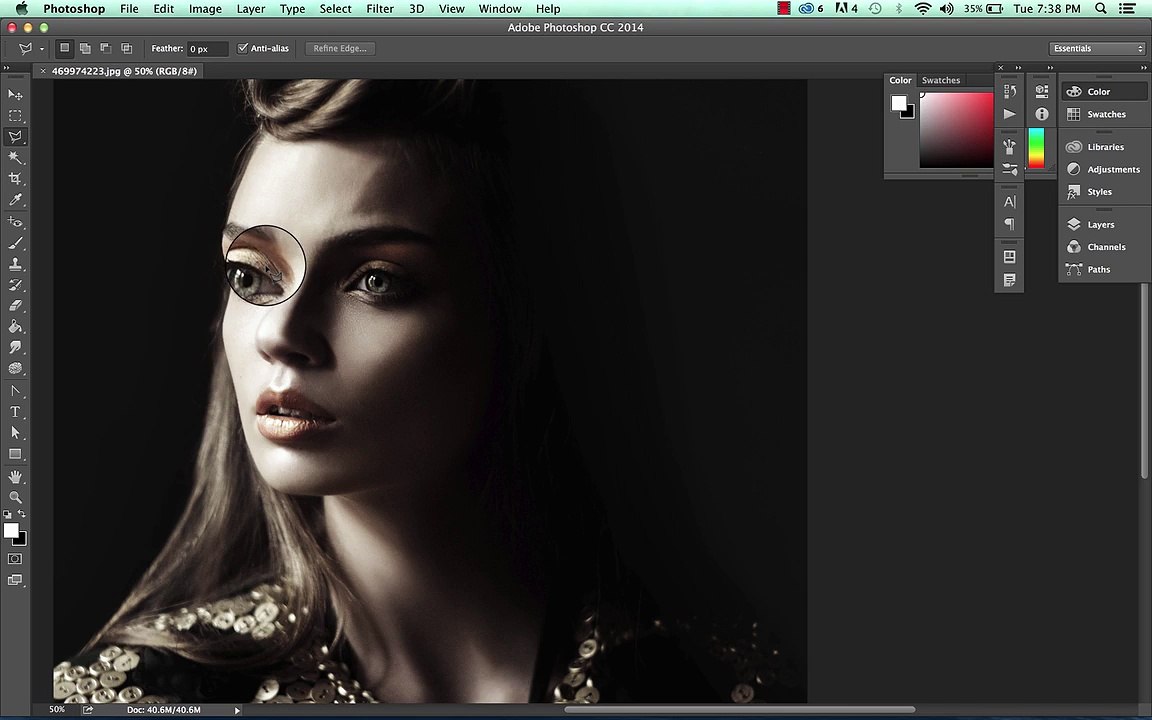This screenshot has height=720, width=1152.
Task: Open the Essentials workspace dropdown
Action: (1097, 48)
